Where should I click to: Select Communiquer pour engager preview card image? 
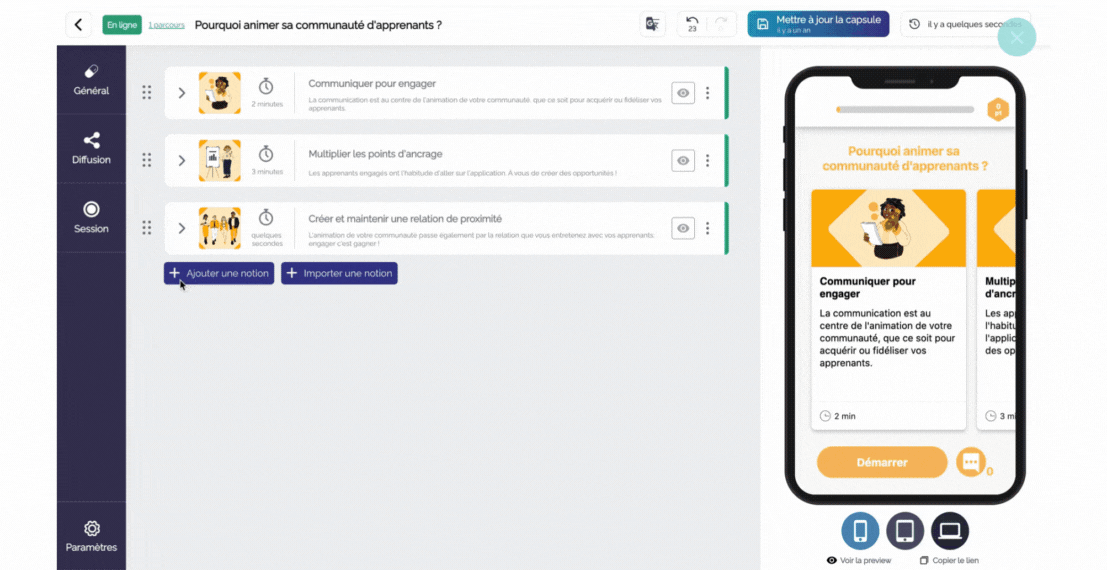point(888,228)
